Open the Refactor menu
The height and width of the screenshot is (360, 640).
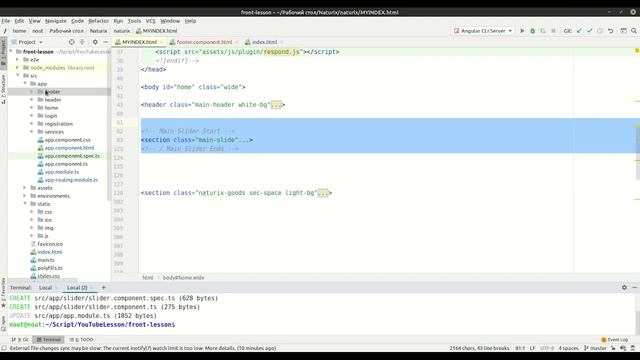(98, 21)
